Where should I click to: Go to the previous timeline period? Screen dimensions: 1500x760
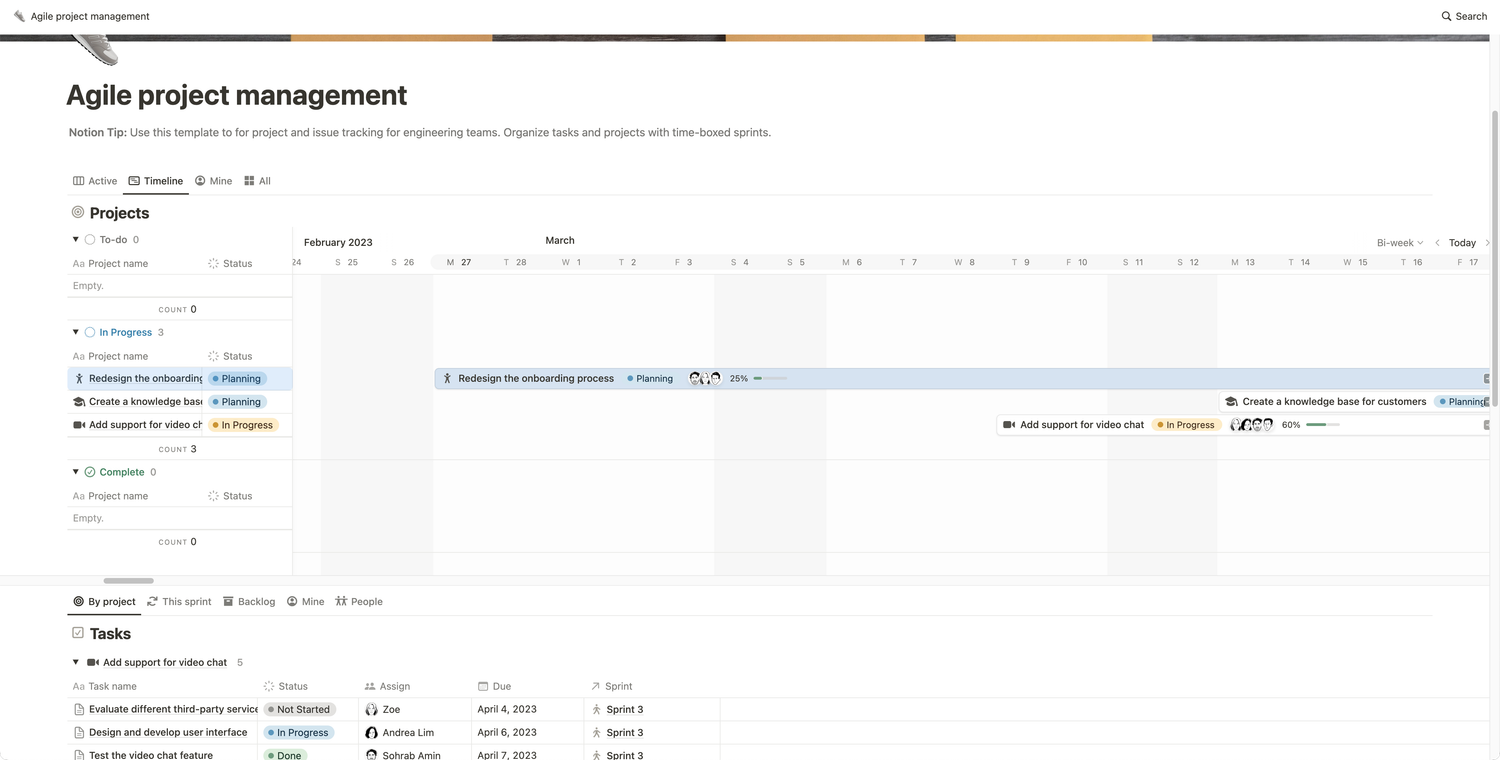click(1437, 243)
